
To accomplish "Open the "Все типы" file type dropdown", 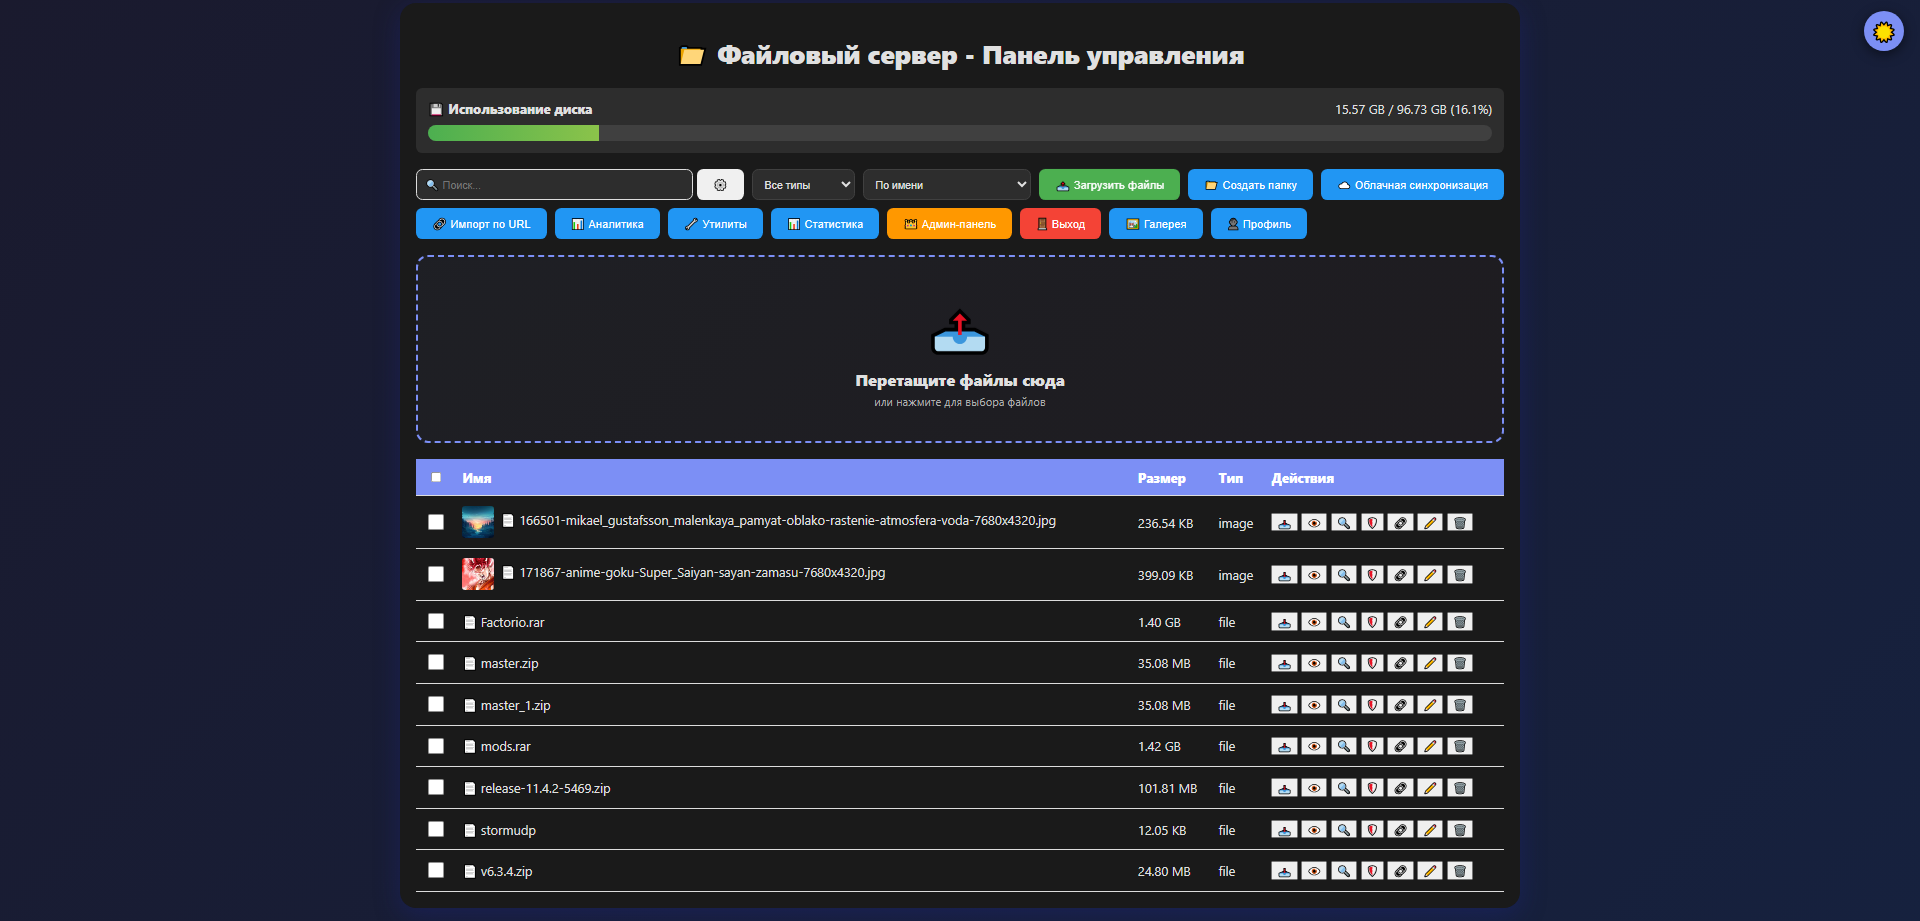I will click(803, 185).
